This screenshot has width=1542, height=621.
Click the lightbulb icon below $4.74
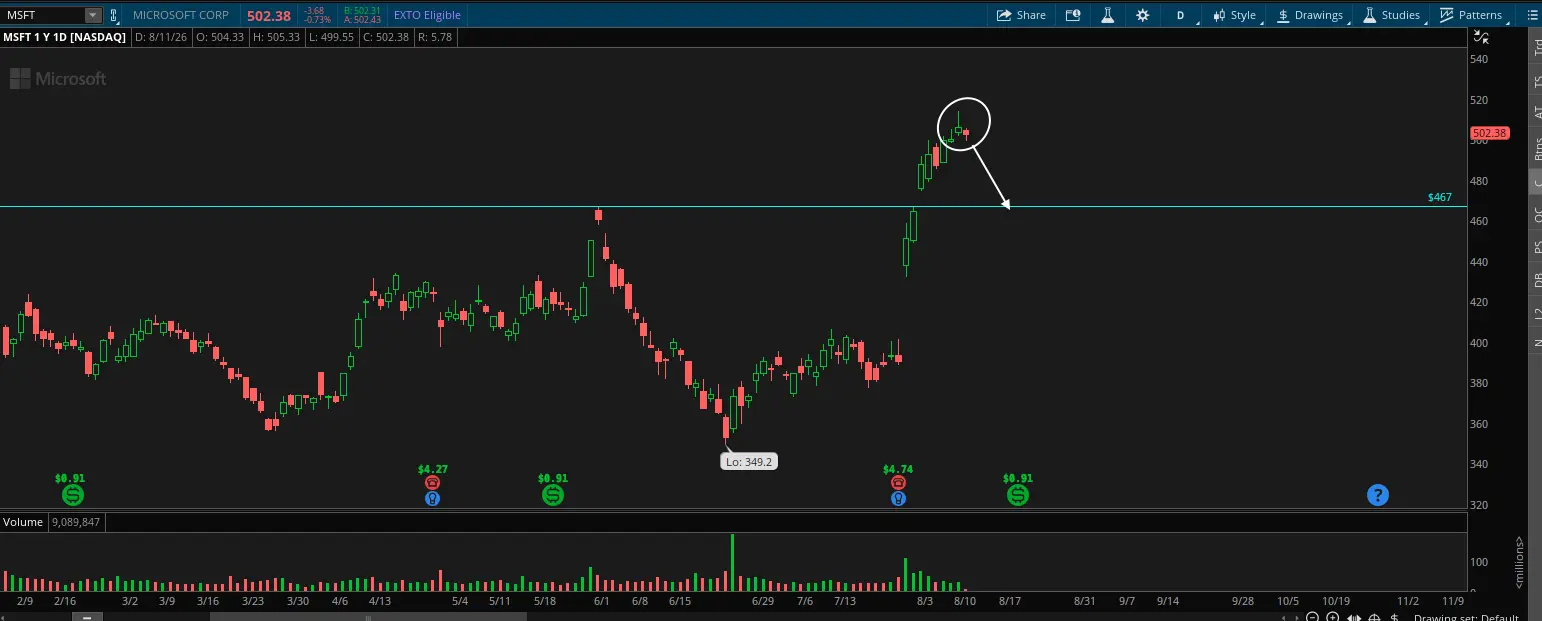(898, 497)
